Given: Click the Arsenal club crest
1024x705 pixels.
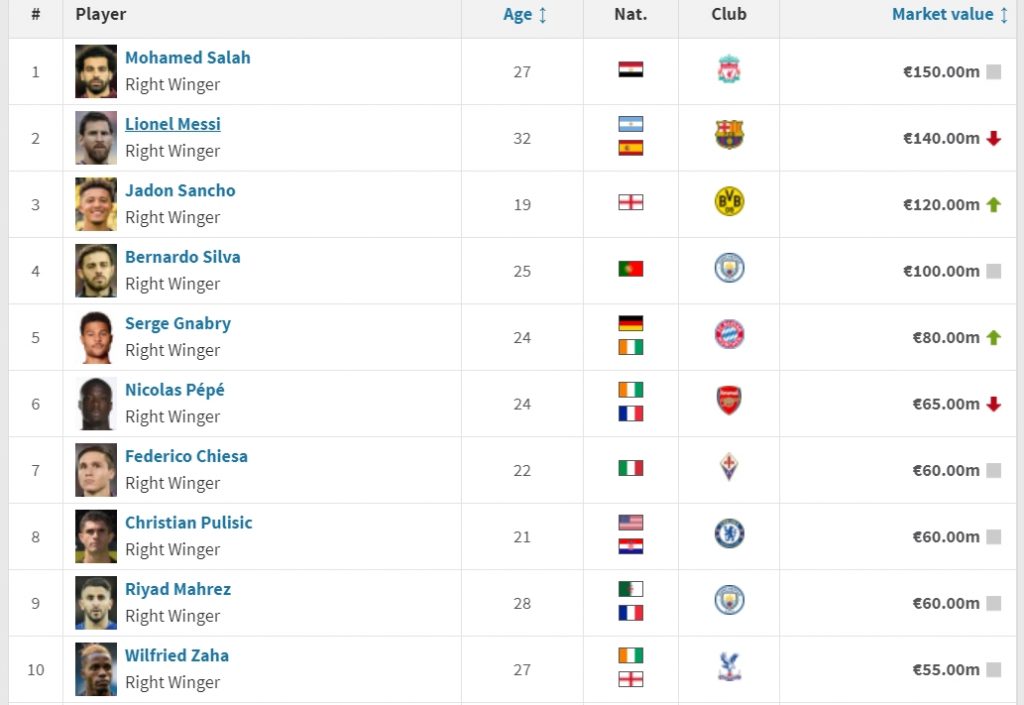Looking at the screenshot, I should click(x=729, y=402).
